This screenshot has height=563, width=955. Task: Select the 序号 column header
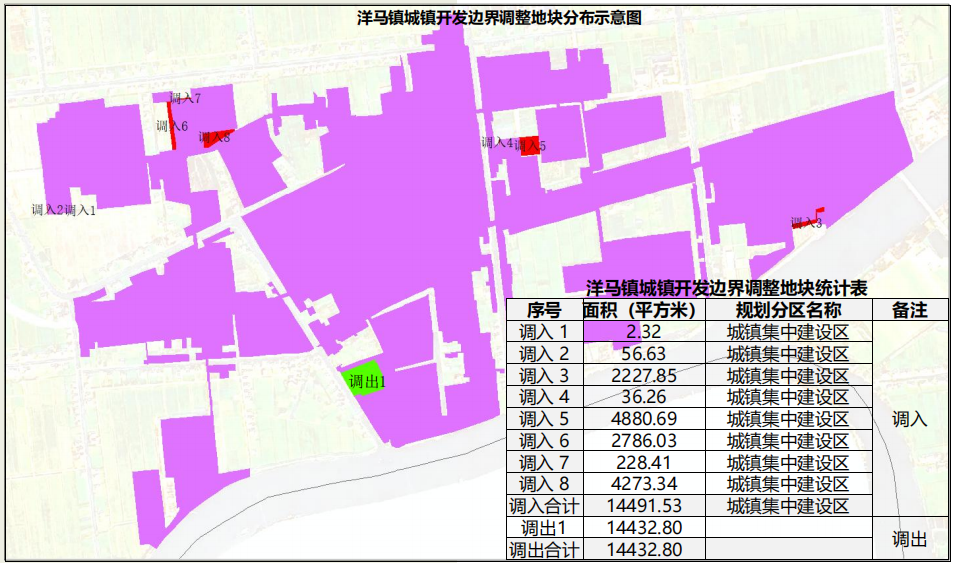[543, 310]
